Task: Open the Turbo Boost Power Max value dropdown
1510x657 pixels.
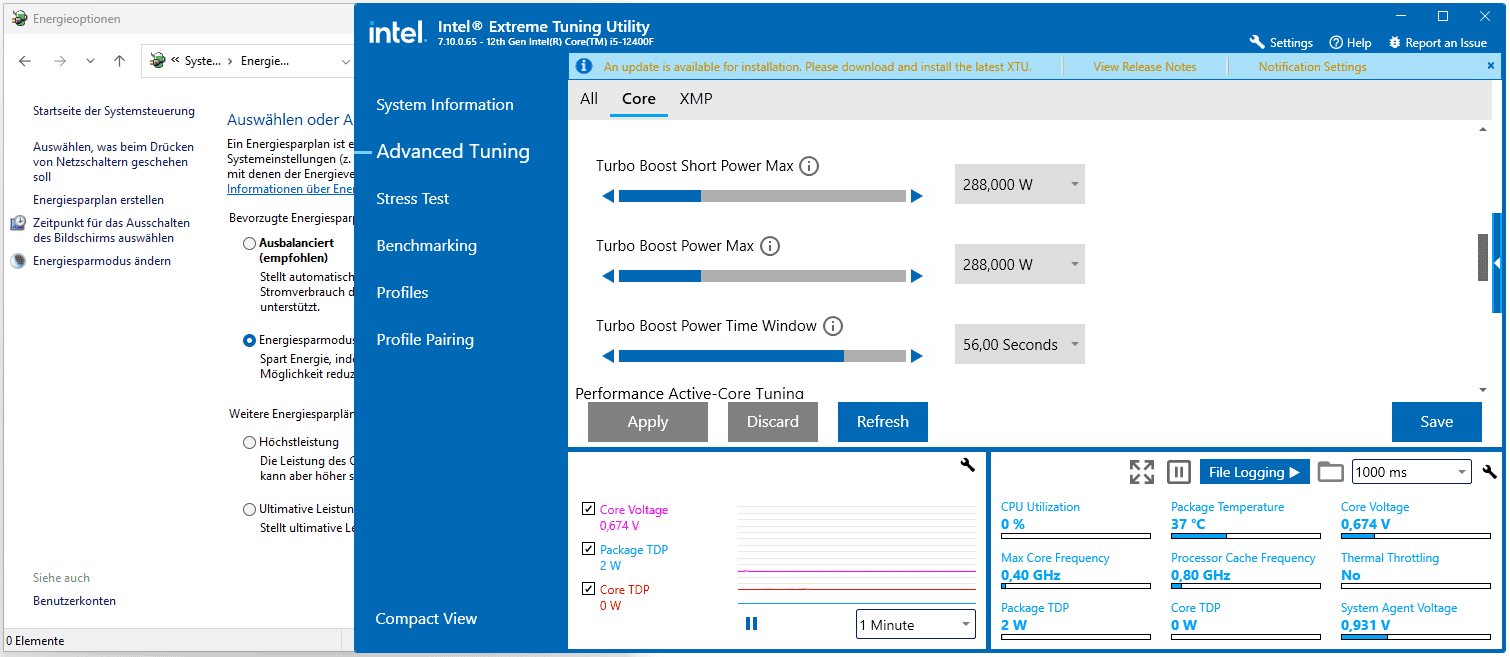Action: (x=1019, y=265)
